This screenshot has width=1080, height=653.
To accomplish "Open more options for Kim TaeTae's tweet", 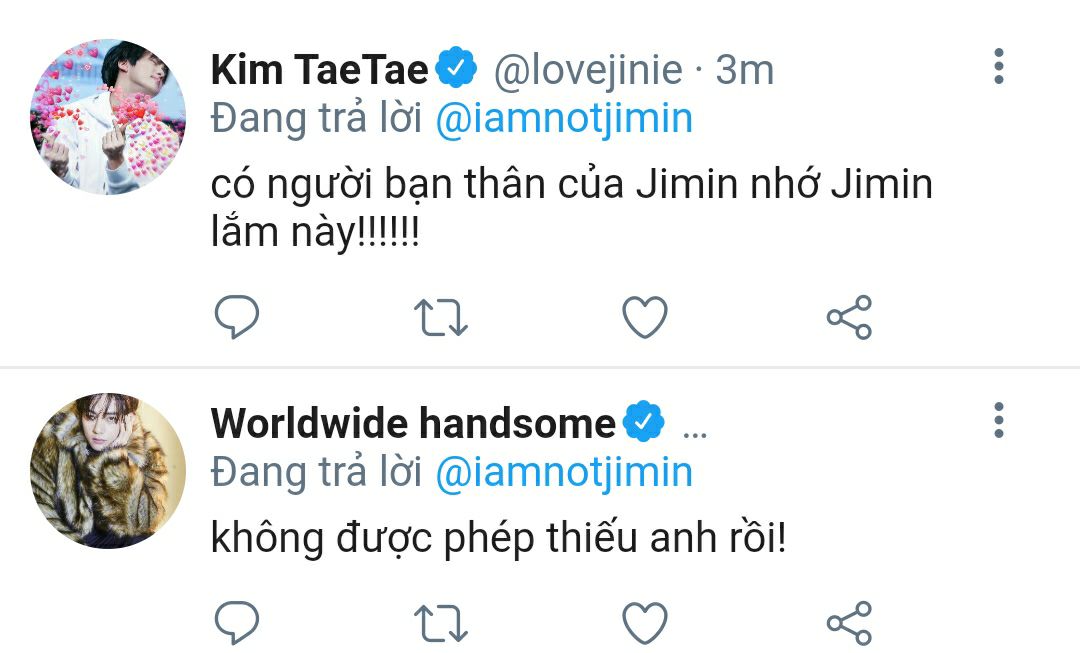I will [999, 67].
